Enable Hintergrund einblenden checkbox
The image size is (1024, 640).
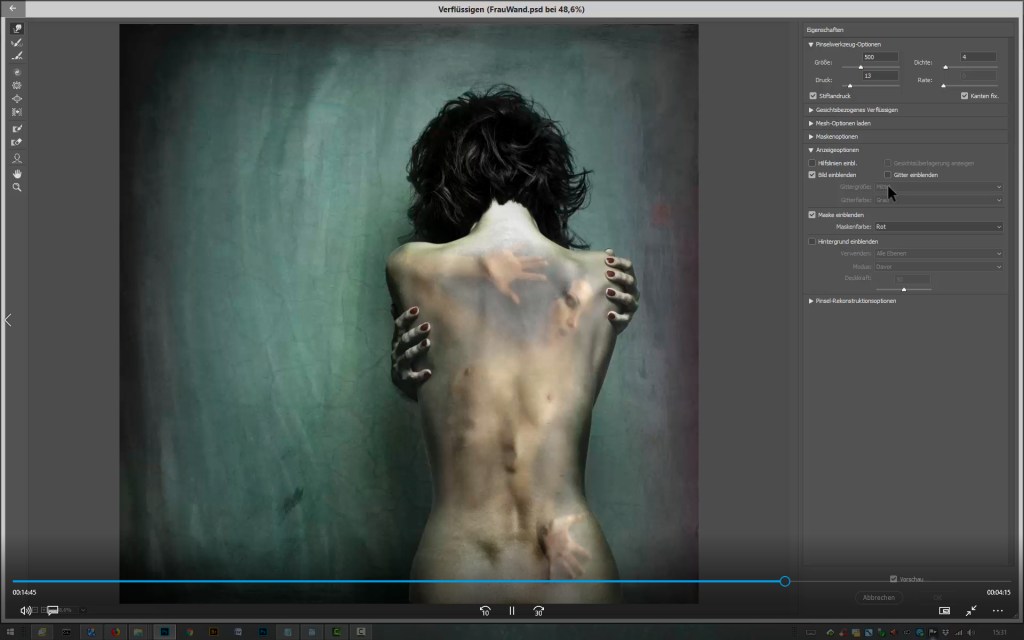coord(812,241)
